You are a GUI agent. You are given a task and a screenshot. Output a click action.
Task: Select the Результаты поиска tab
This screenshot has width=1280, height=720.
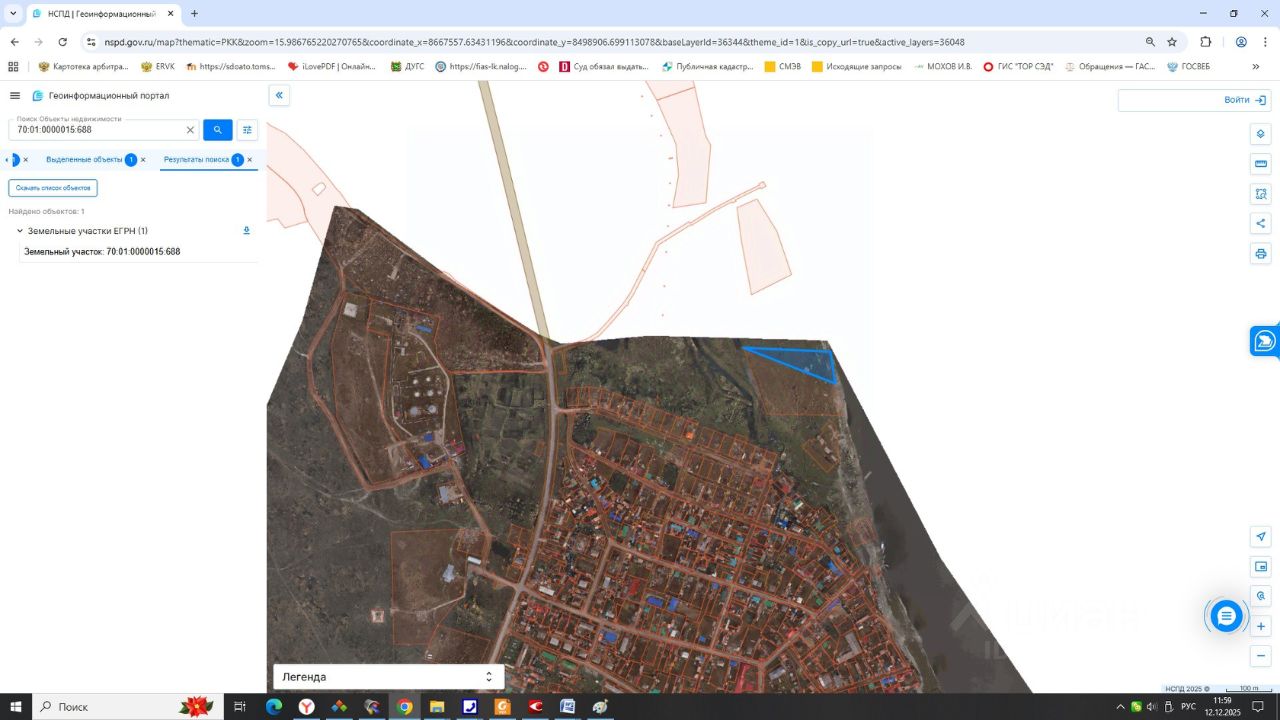pyautogui.click(x=197, y=160)
